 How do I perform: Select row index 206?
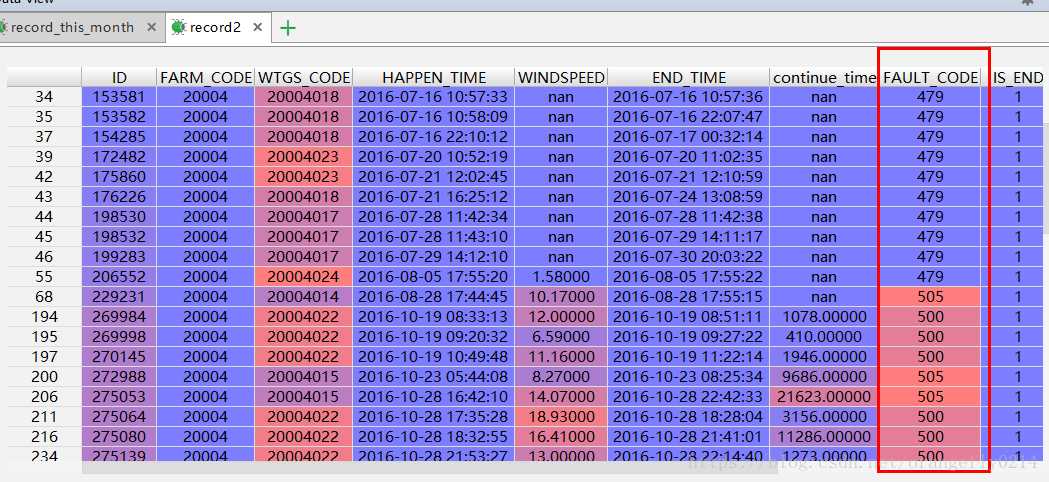[44, 396]
